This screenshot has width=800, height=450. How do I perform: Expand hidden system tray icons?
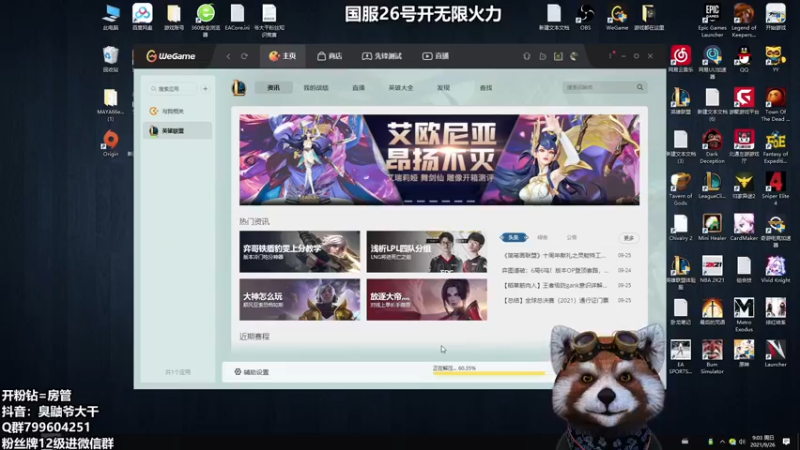point(722,442)
